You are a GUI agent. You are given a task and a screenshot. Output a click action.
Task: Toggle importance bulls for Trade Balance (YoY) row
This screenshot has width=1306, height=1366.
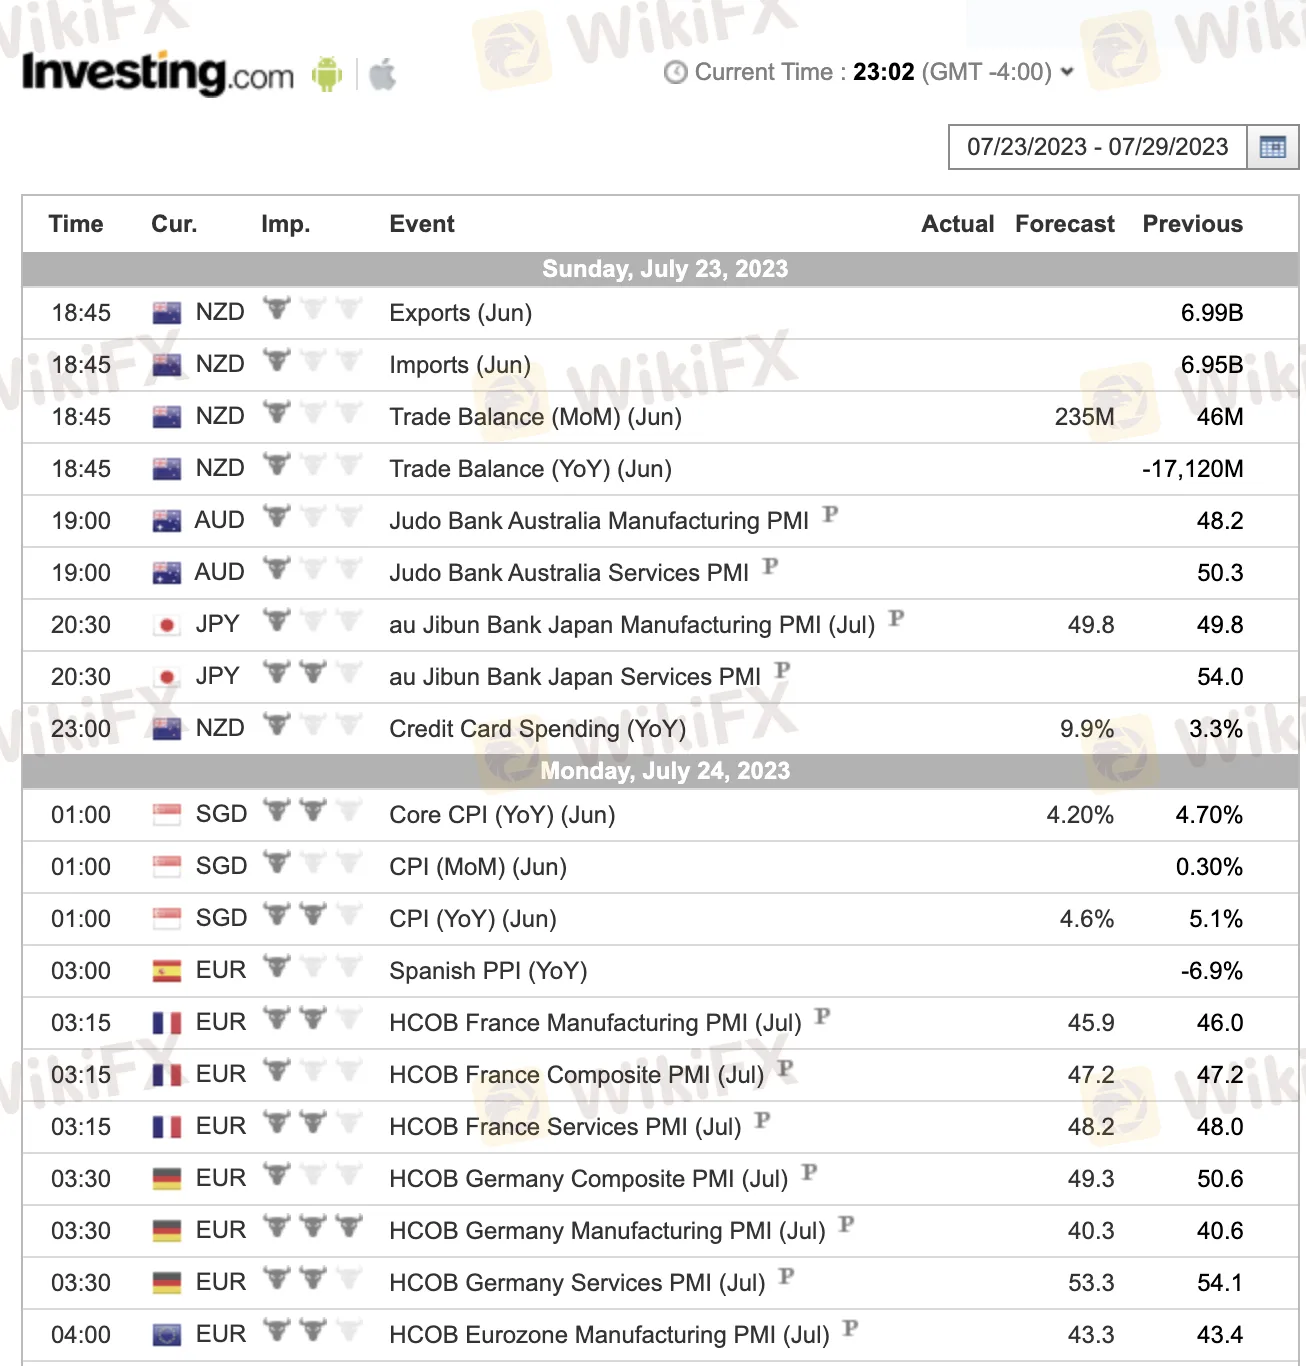(312, 467)
